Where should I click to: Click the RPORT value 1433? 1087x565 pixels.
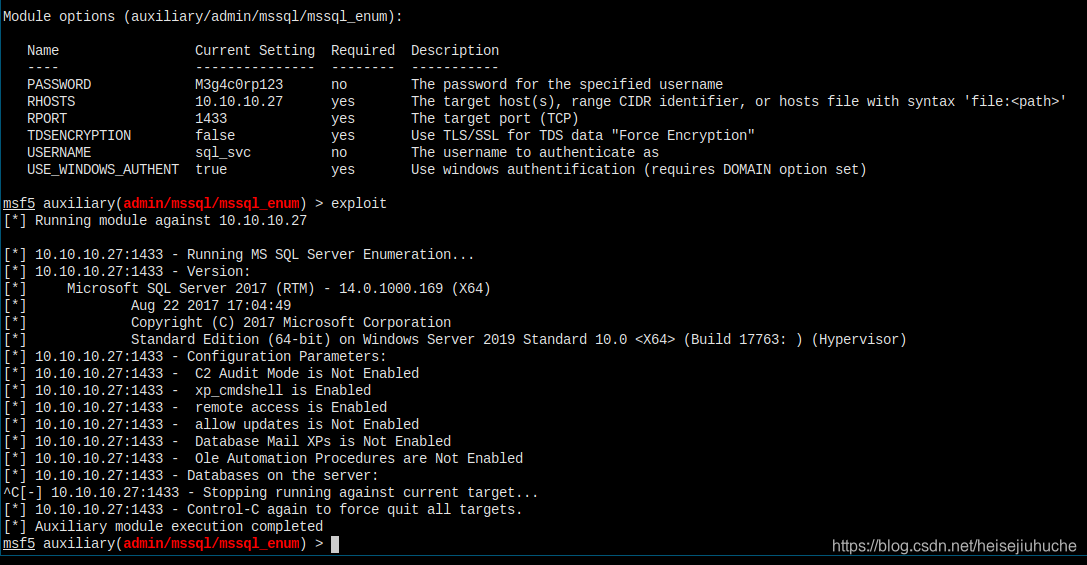click(211, 119)
